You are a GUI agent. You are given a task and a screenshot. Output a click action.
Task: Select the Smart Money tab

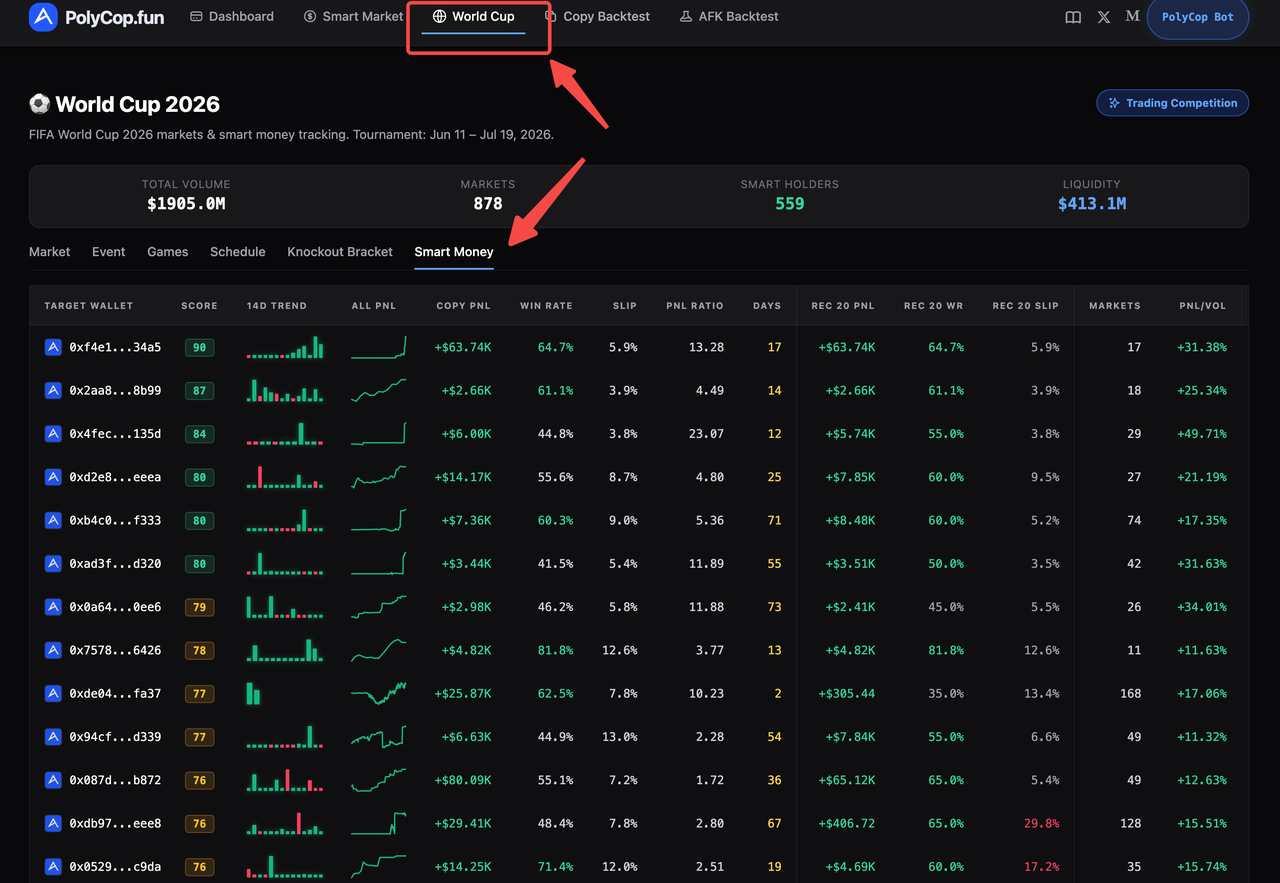454,252
